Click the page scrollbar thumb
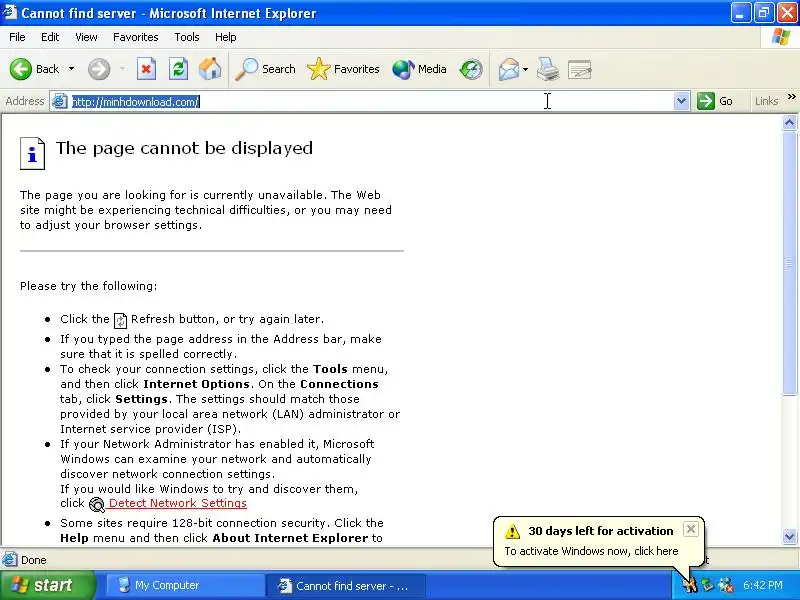800x600 pixels. click(x=789, y=263)
